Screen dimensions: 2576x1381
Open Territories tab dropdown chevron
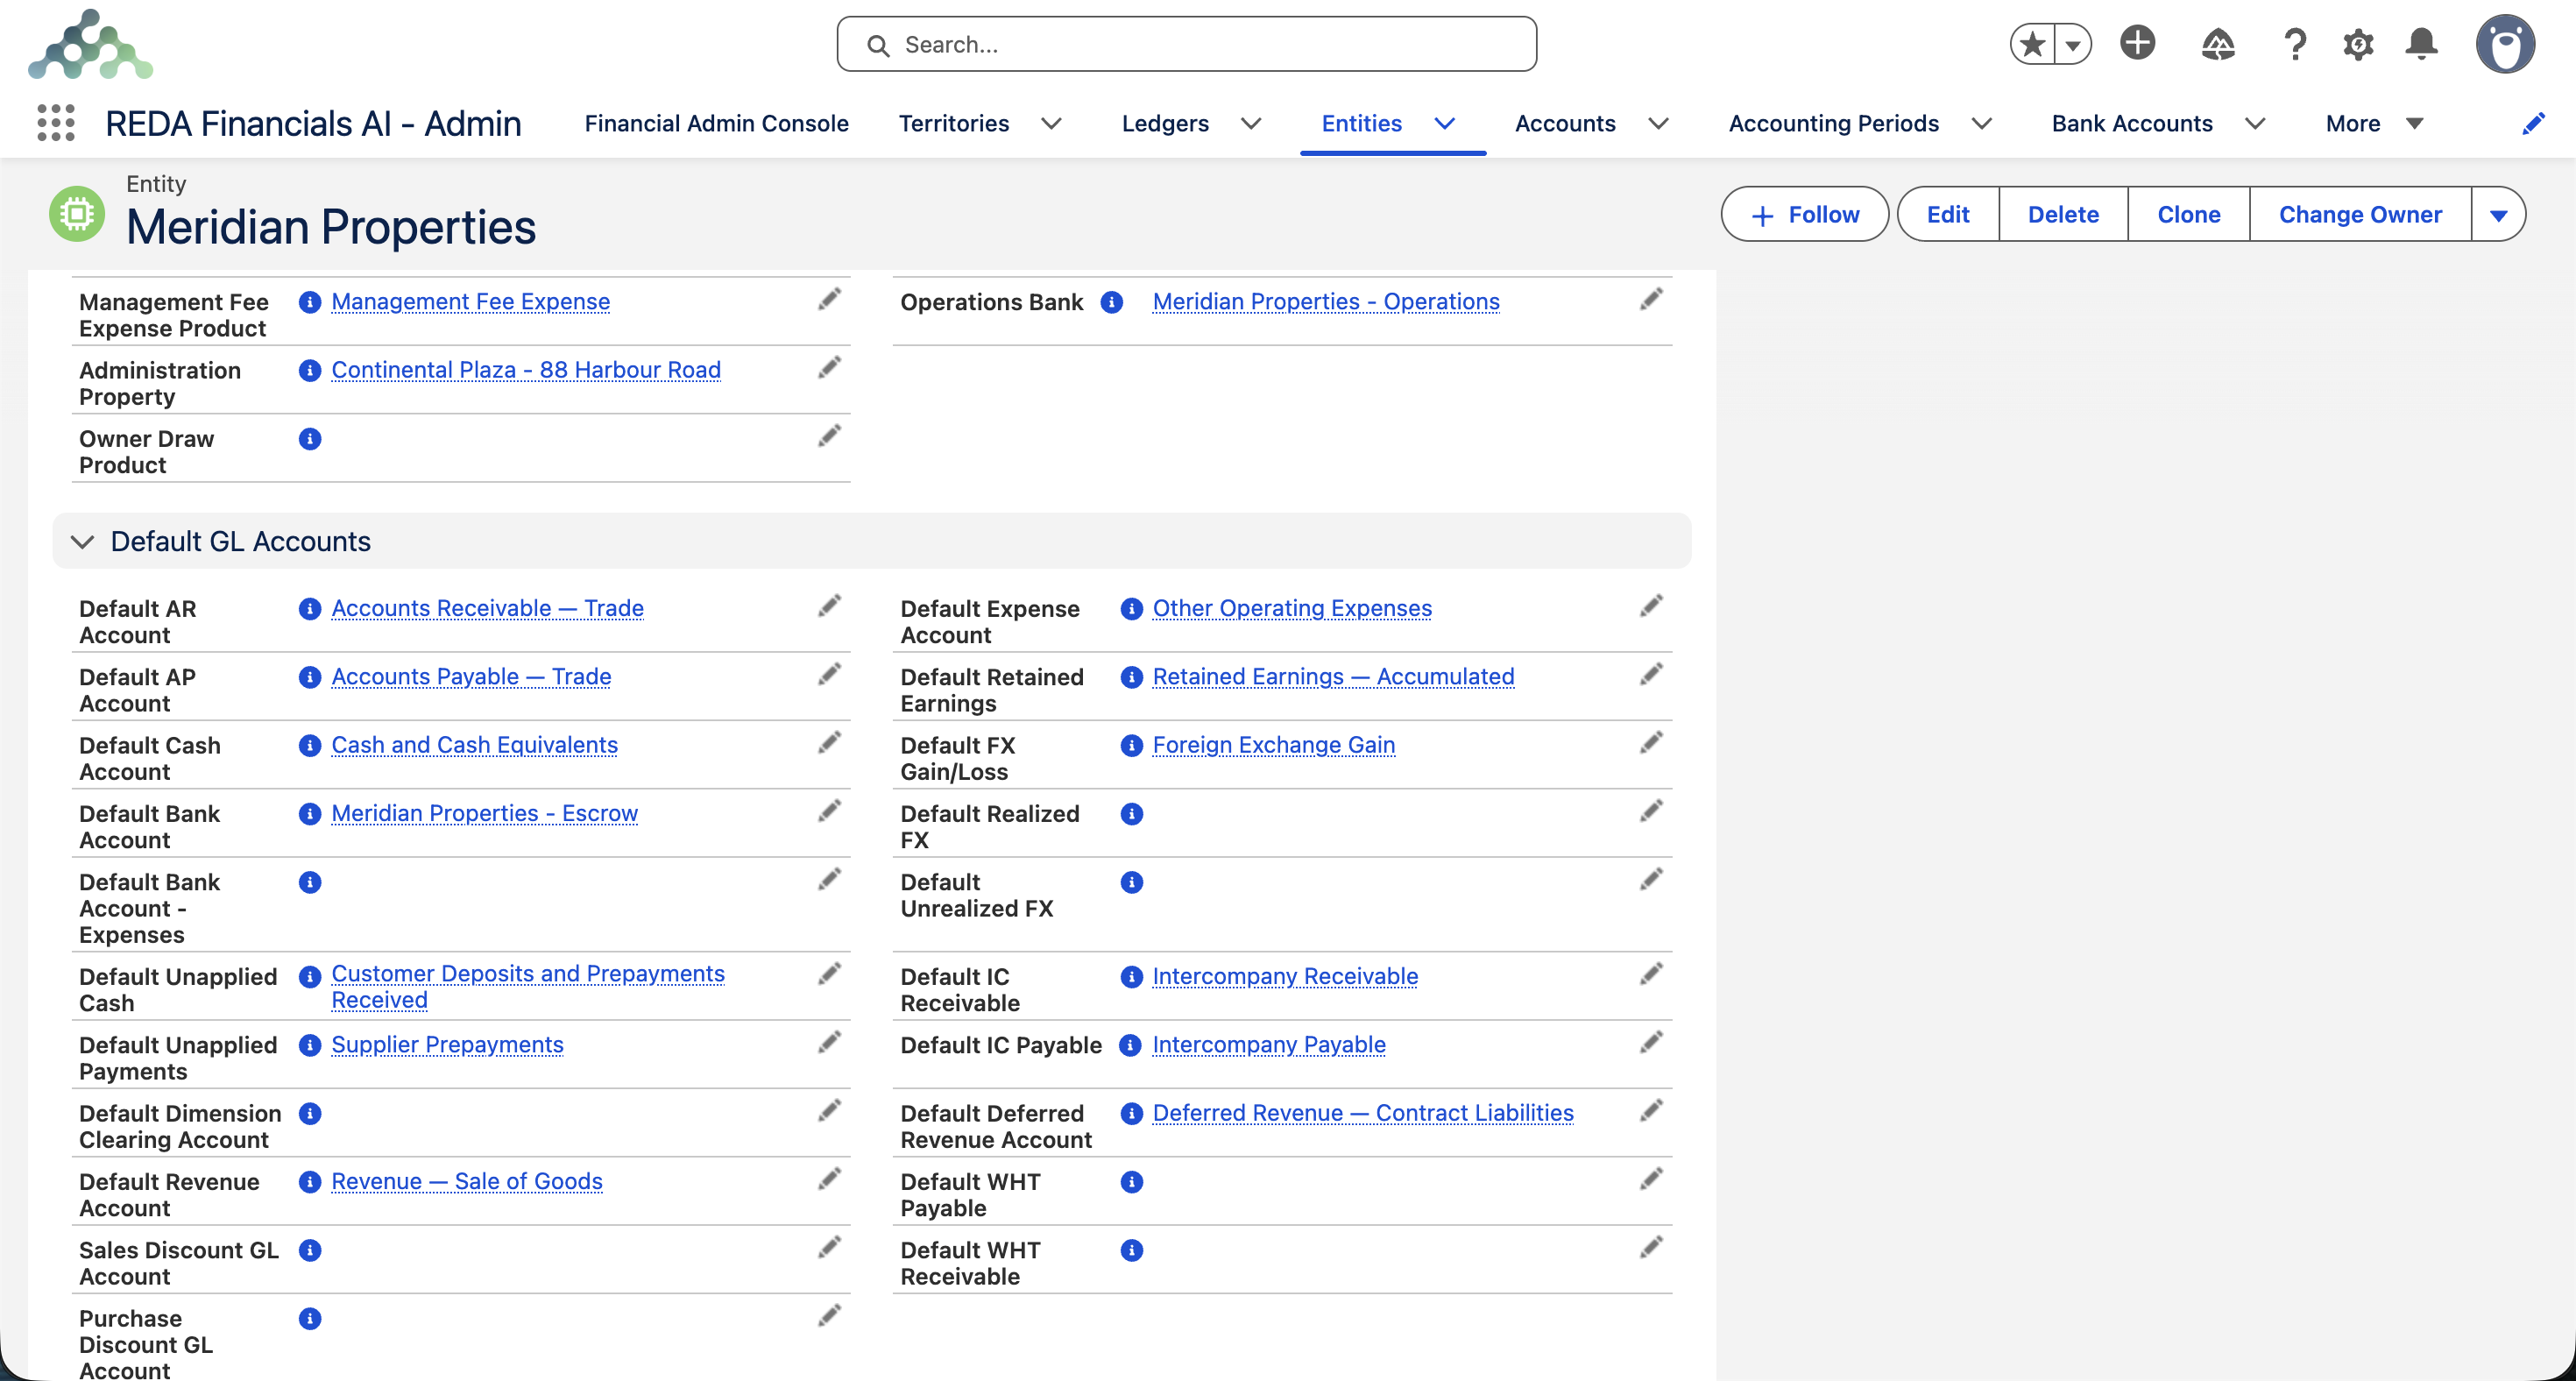pyautogui.click(x=1051, y=123)
